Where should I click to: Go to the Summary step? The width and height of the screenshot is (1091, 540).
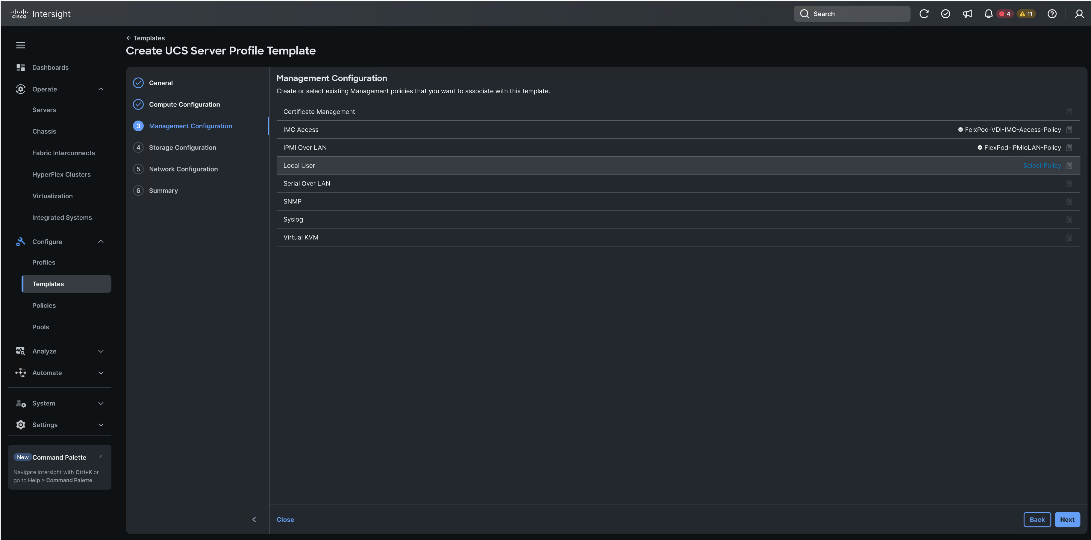click(x=163, y=191)
